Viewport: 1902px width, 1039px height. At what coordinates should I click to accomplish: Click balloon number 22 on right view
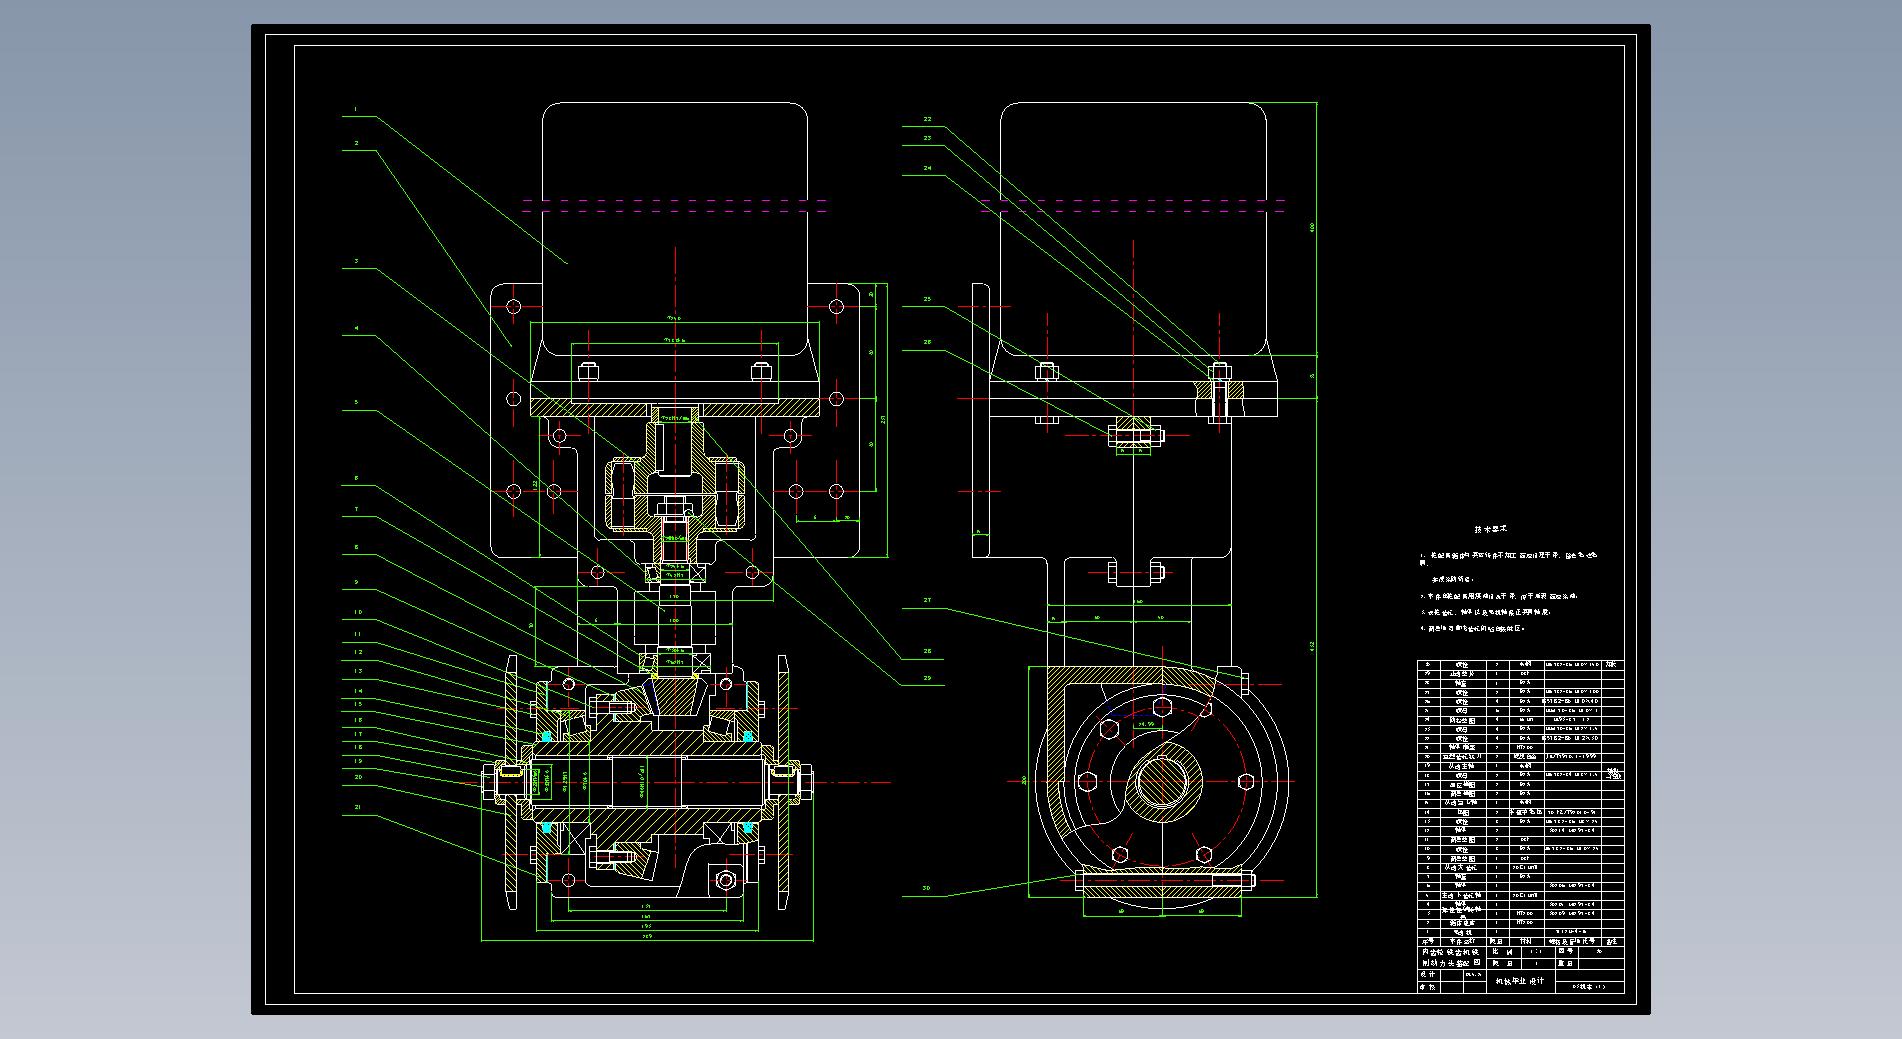click(x=927, y=119)
